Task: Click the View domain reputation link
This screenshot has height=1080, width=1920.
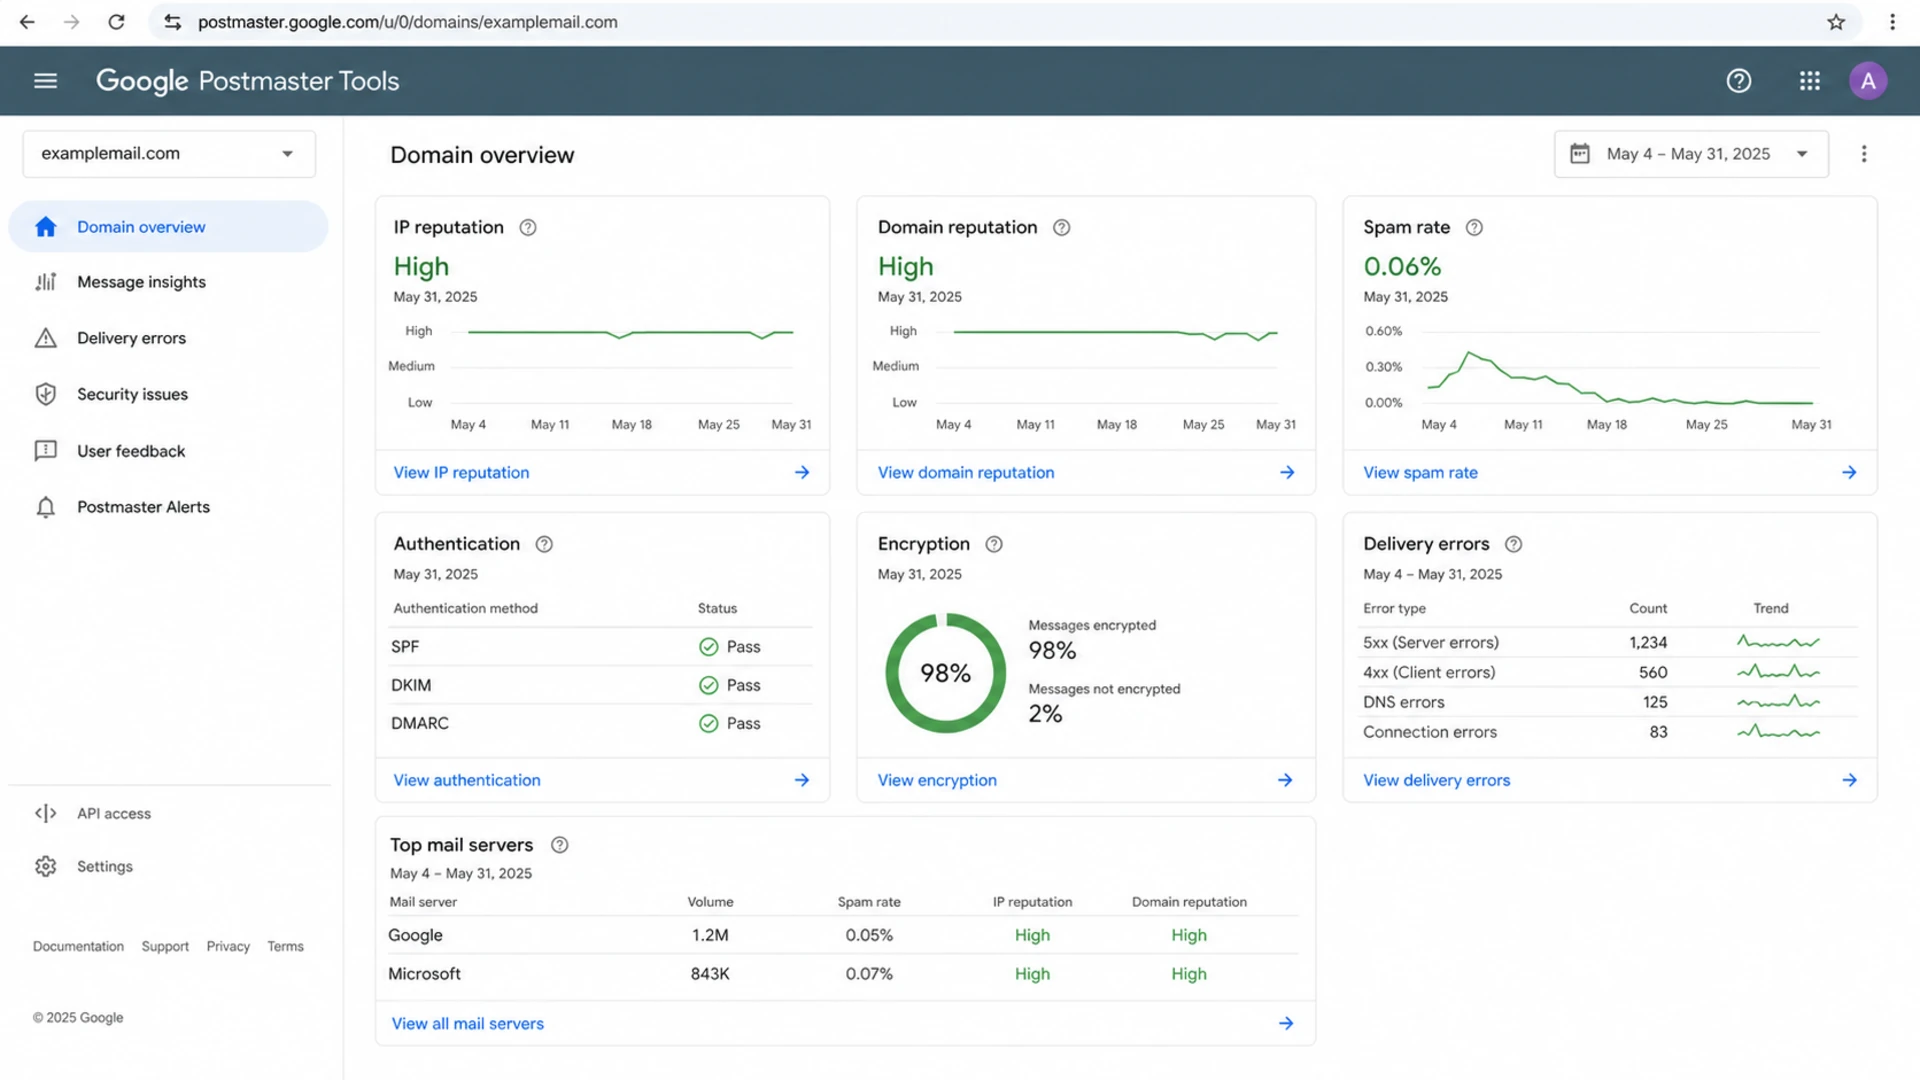Action: coord(966,472)
